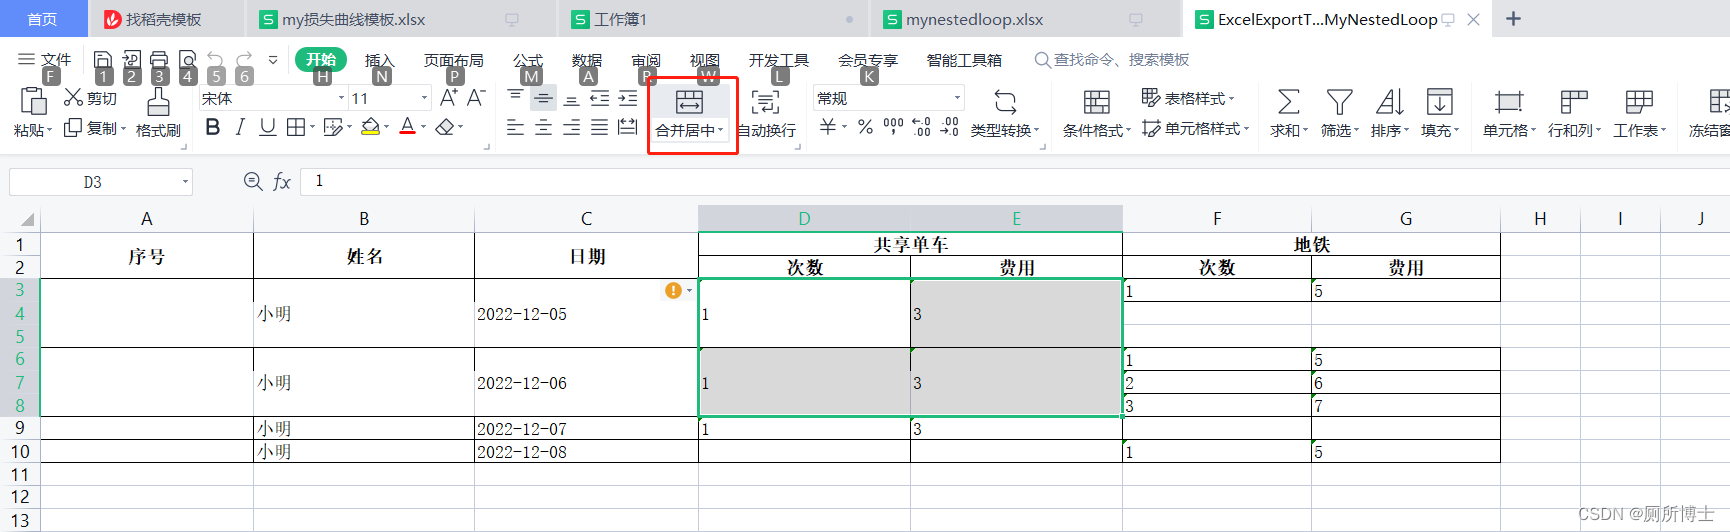The height and width of the screenshot is (532, 1730).
Task: Open the Rows and Columns (行和列) button
Action: (x=1574, y=113)
